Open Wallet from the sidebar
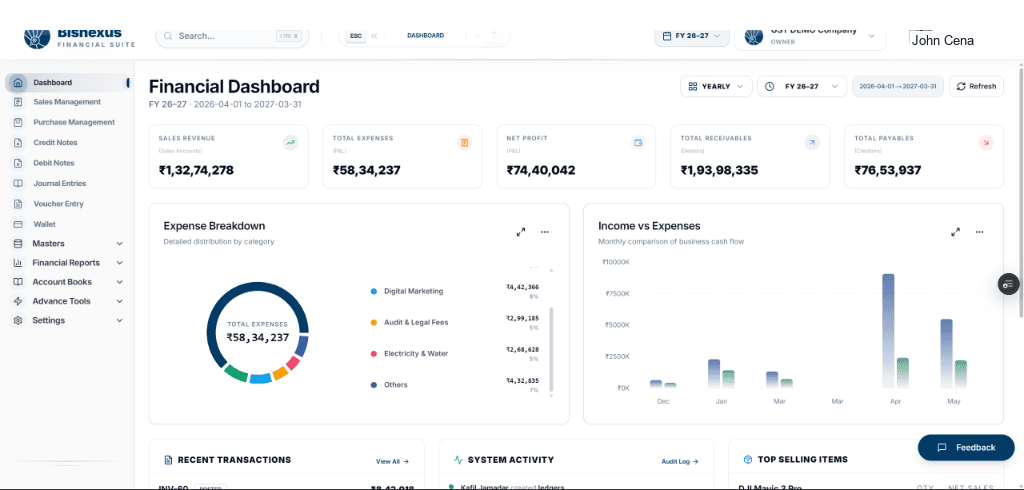This screenshot has width=1024, height=490. tap(44, 224)
